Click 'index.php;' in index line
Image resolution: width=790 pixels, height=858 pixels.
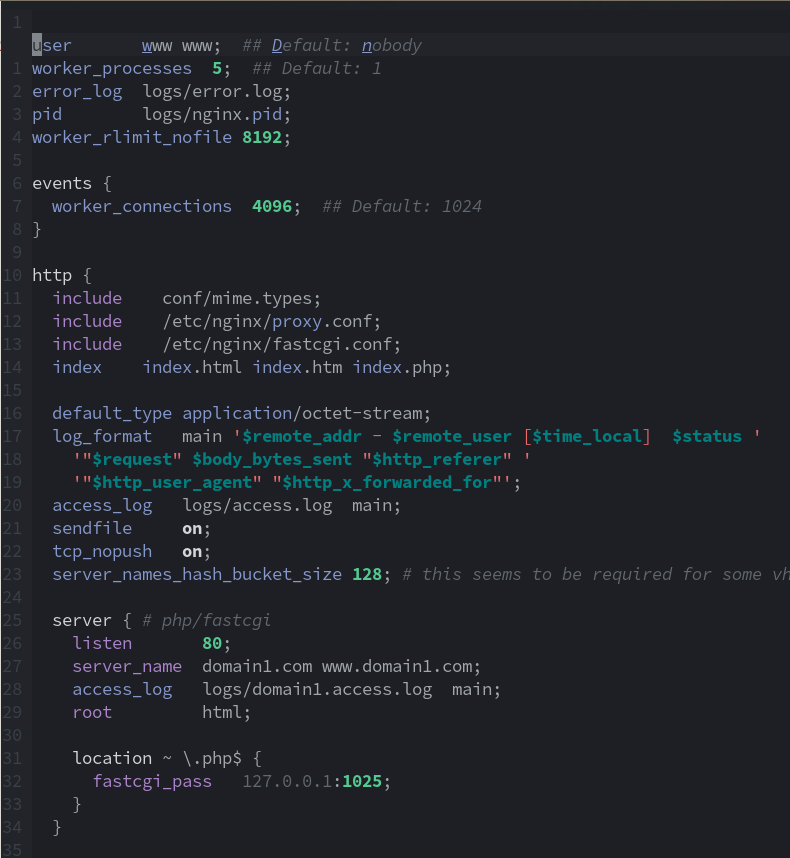402,367
